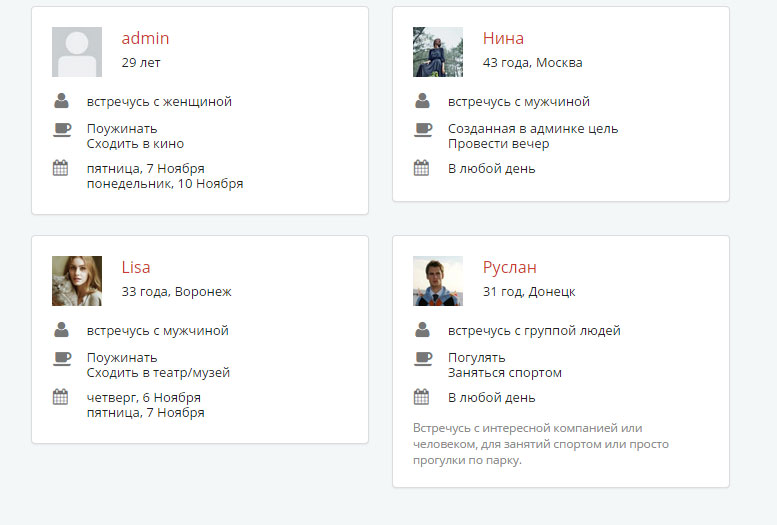The image size is (777, 525).
Task: Click person icon in Руслан card
Action: 422,330
